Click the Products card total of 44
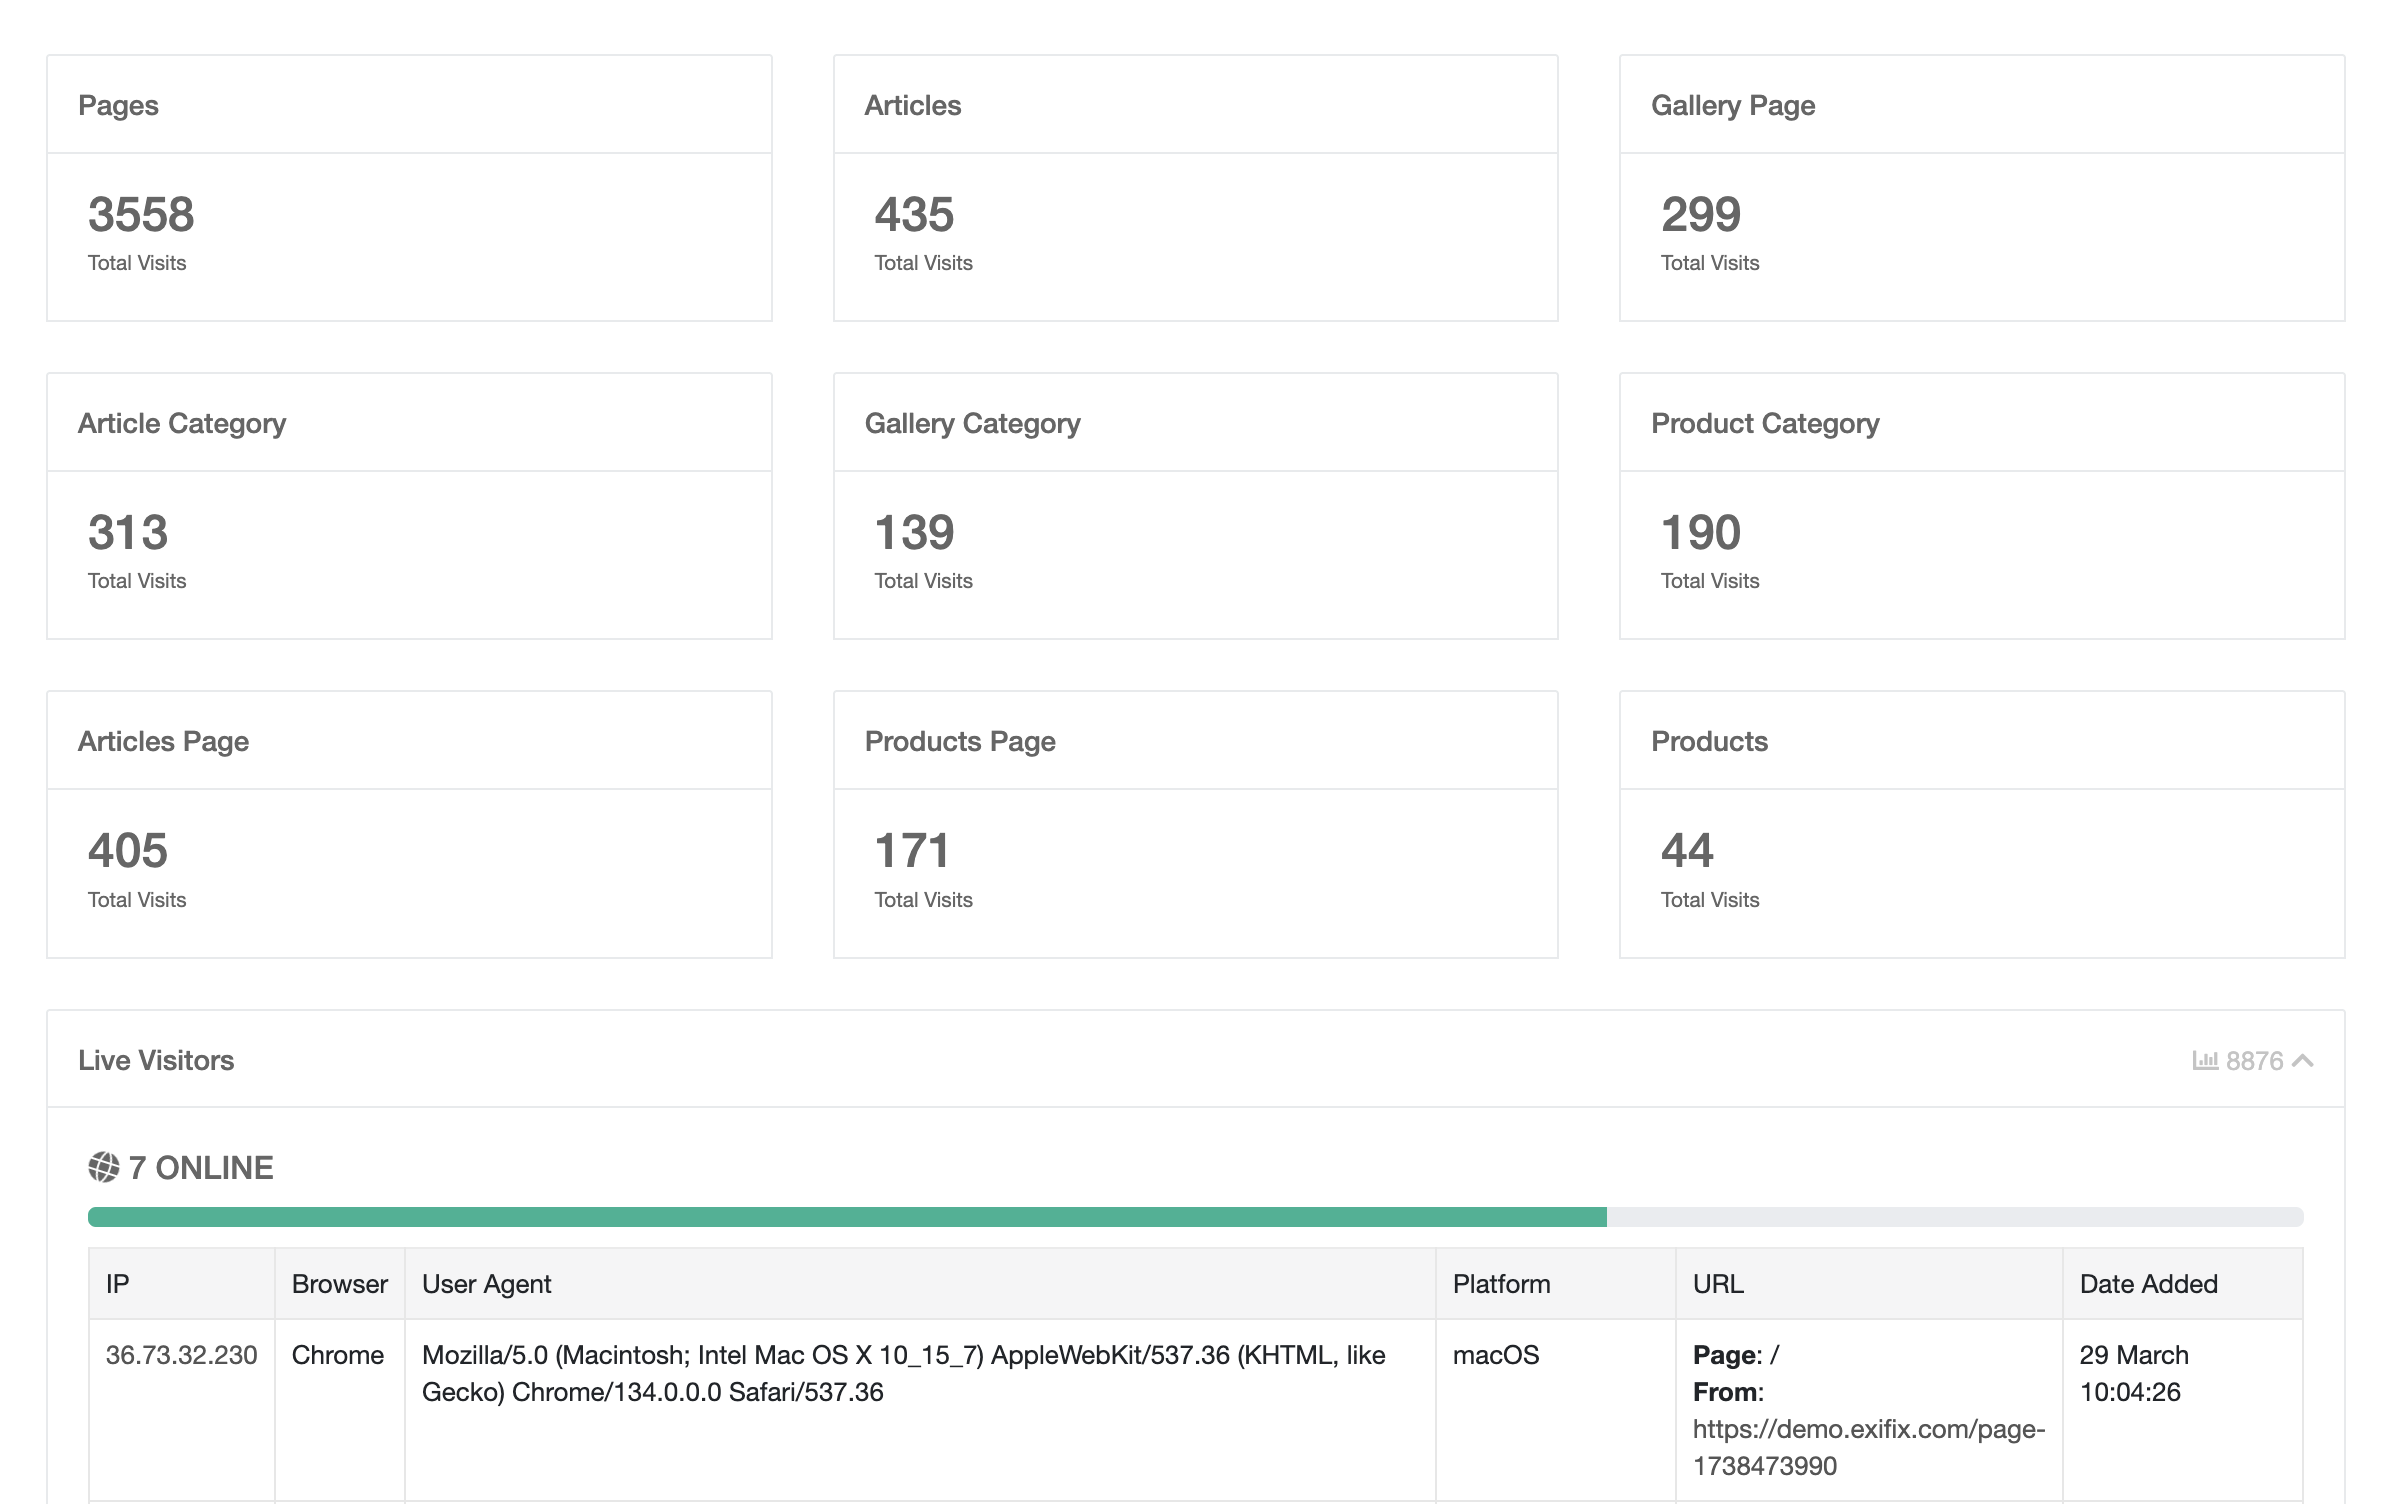 coord(1686,850)
